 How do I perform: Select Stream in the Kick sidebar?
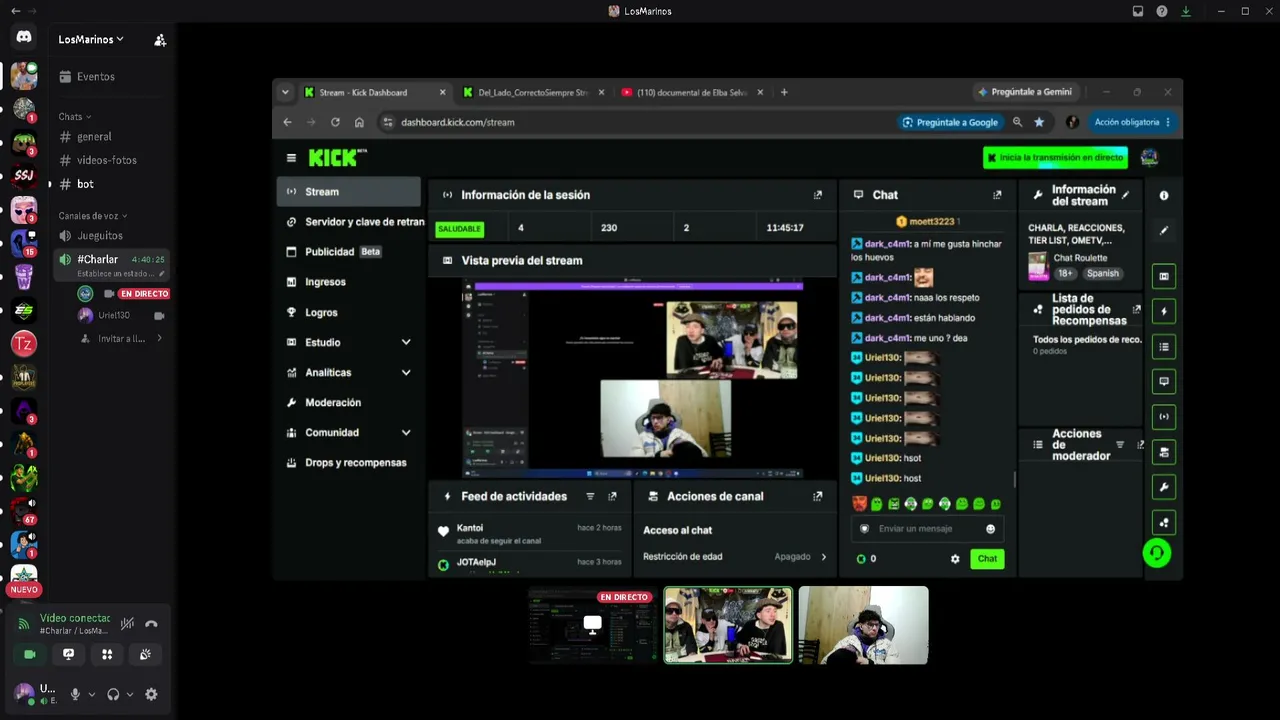(349, 192)
